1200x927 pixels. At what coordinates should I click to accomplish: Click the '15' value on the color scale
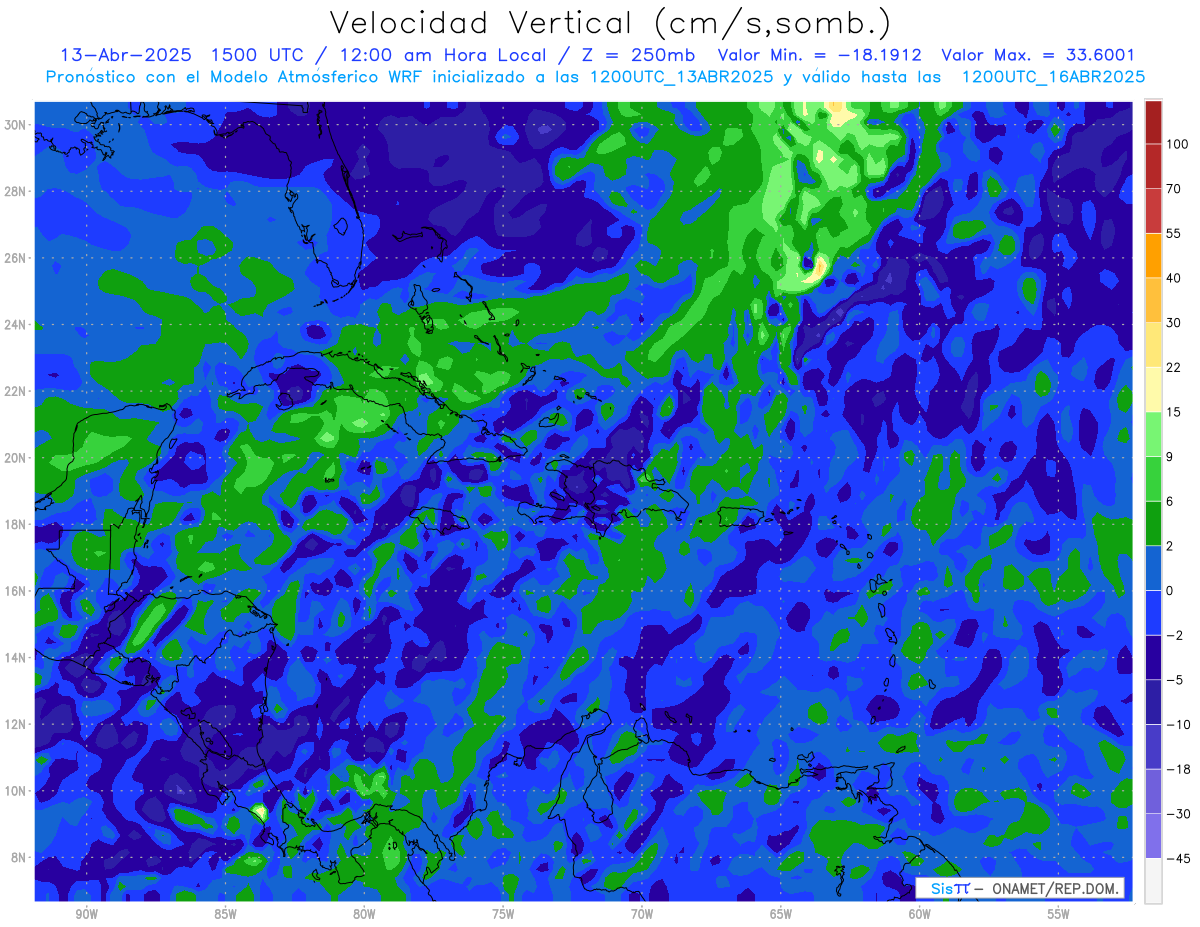pos(1174,412)
